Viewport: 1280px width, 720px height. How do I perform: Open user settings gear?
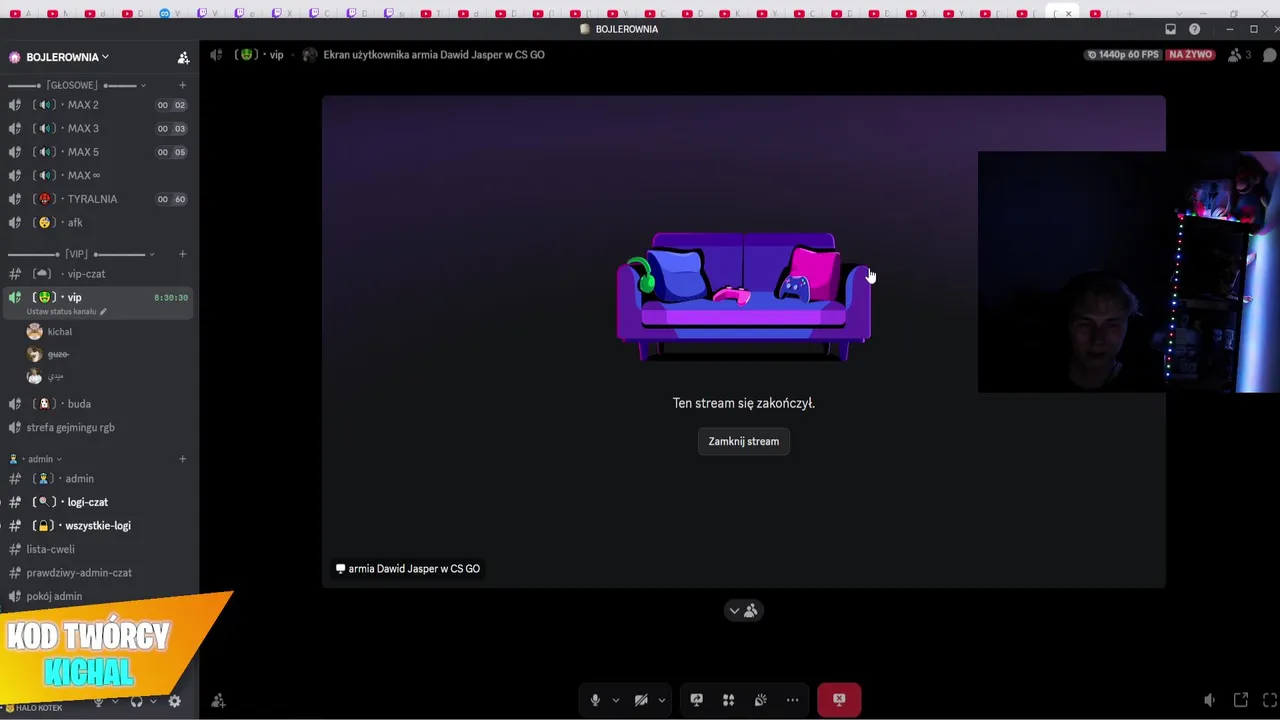175,702
